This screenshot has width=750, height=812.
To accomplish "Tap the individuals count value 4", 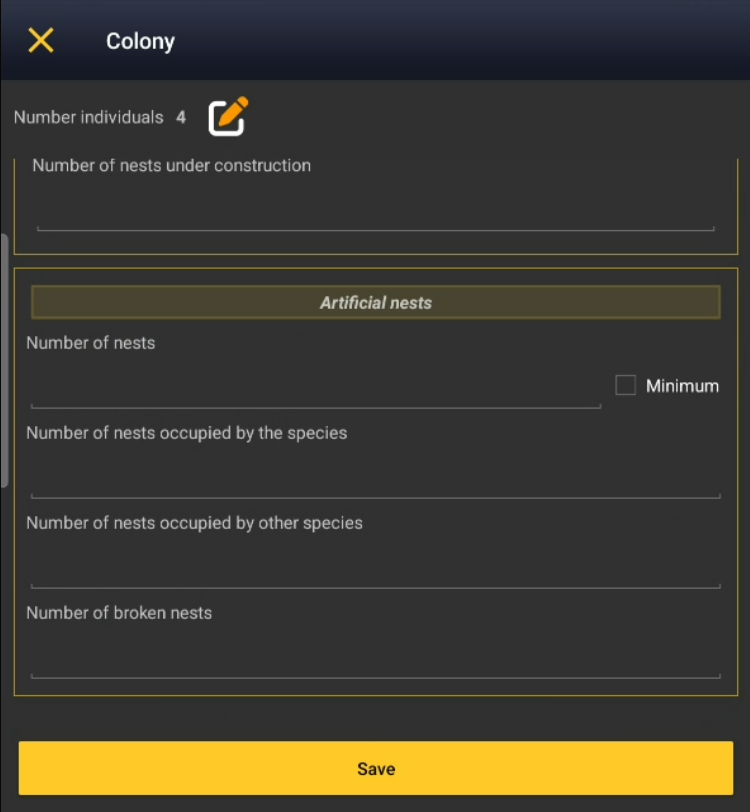I will [x=181, y=117].
